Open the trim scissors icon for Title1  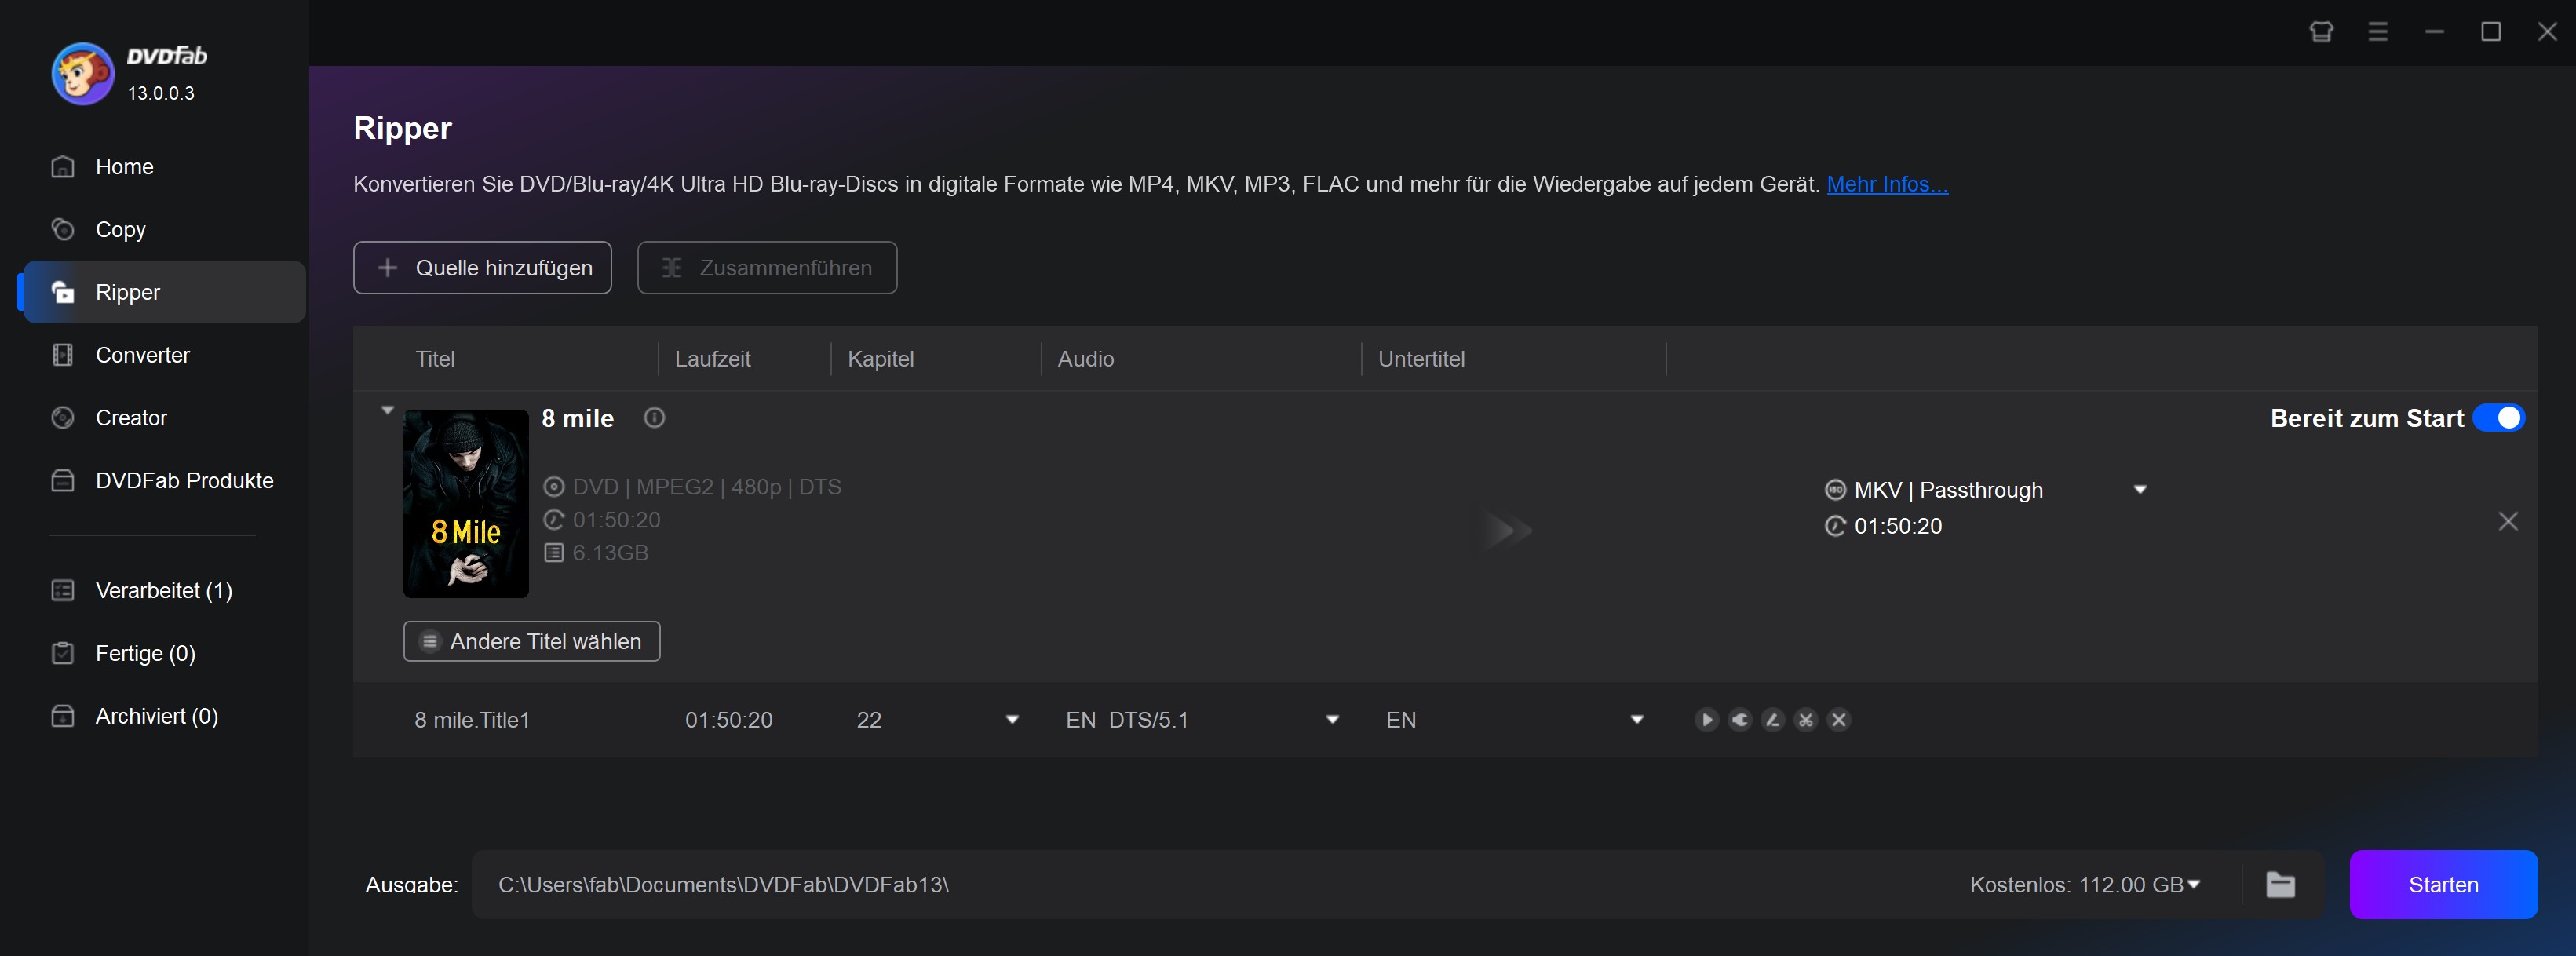pos(1806,720)
